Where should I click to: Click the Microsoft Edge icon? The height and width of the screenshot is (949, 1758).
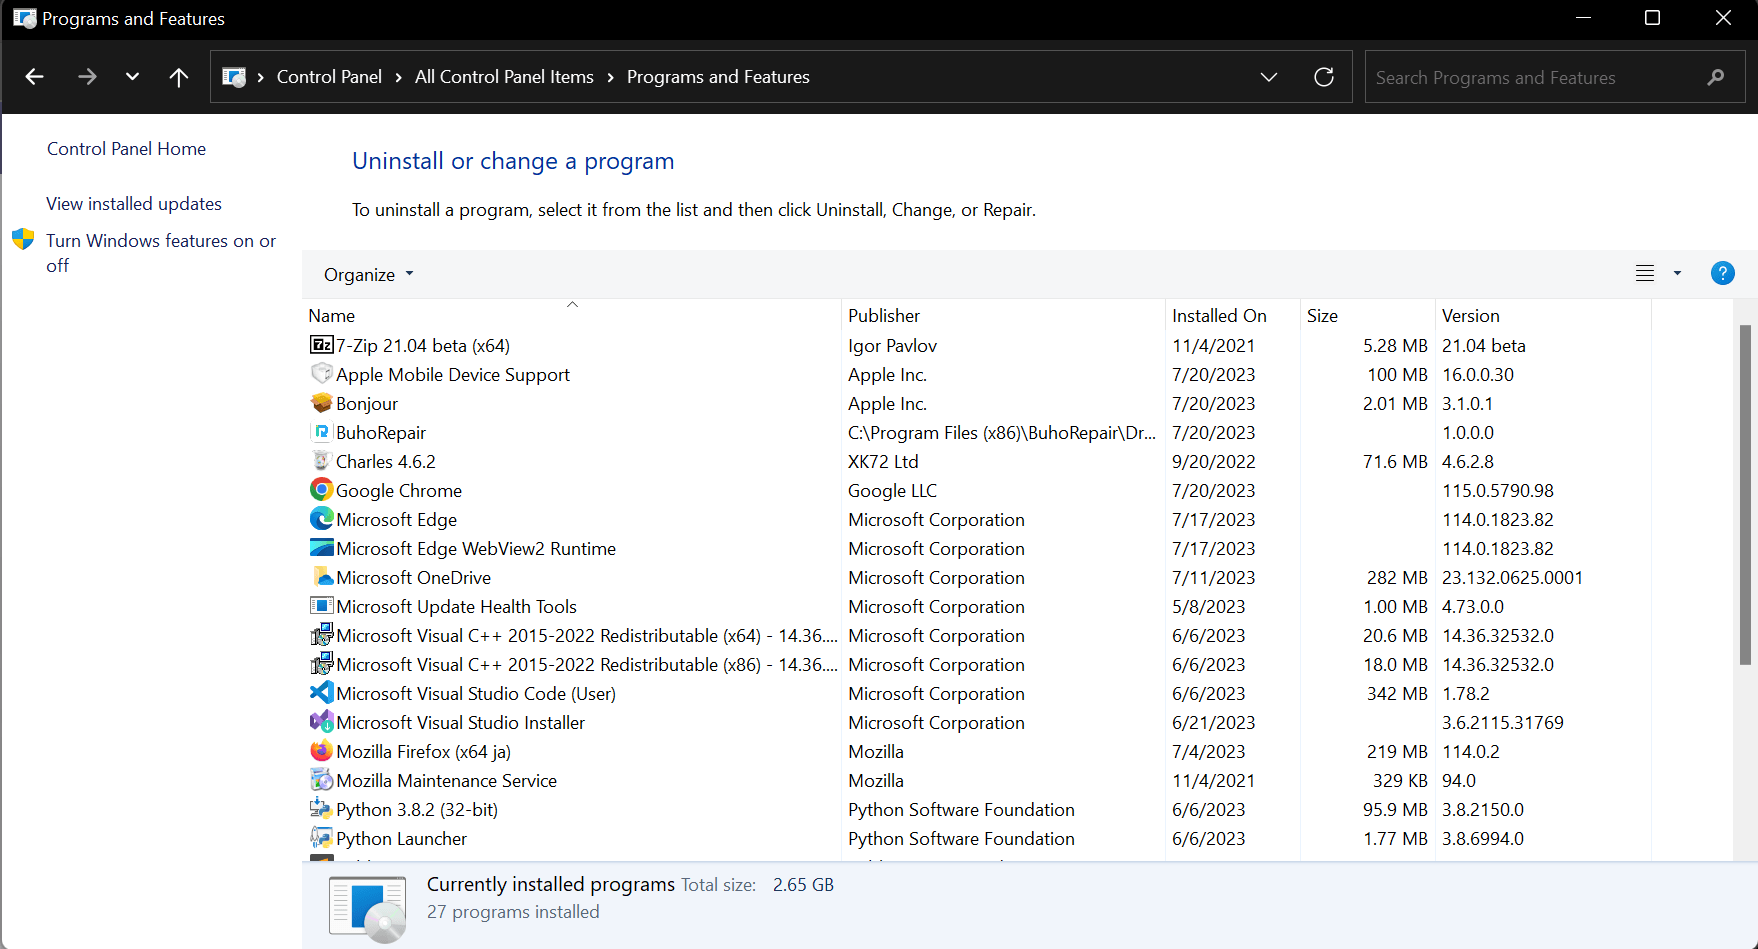[x=321, y=519]
